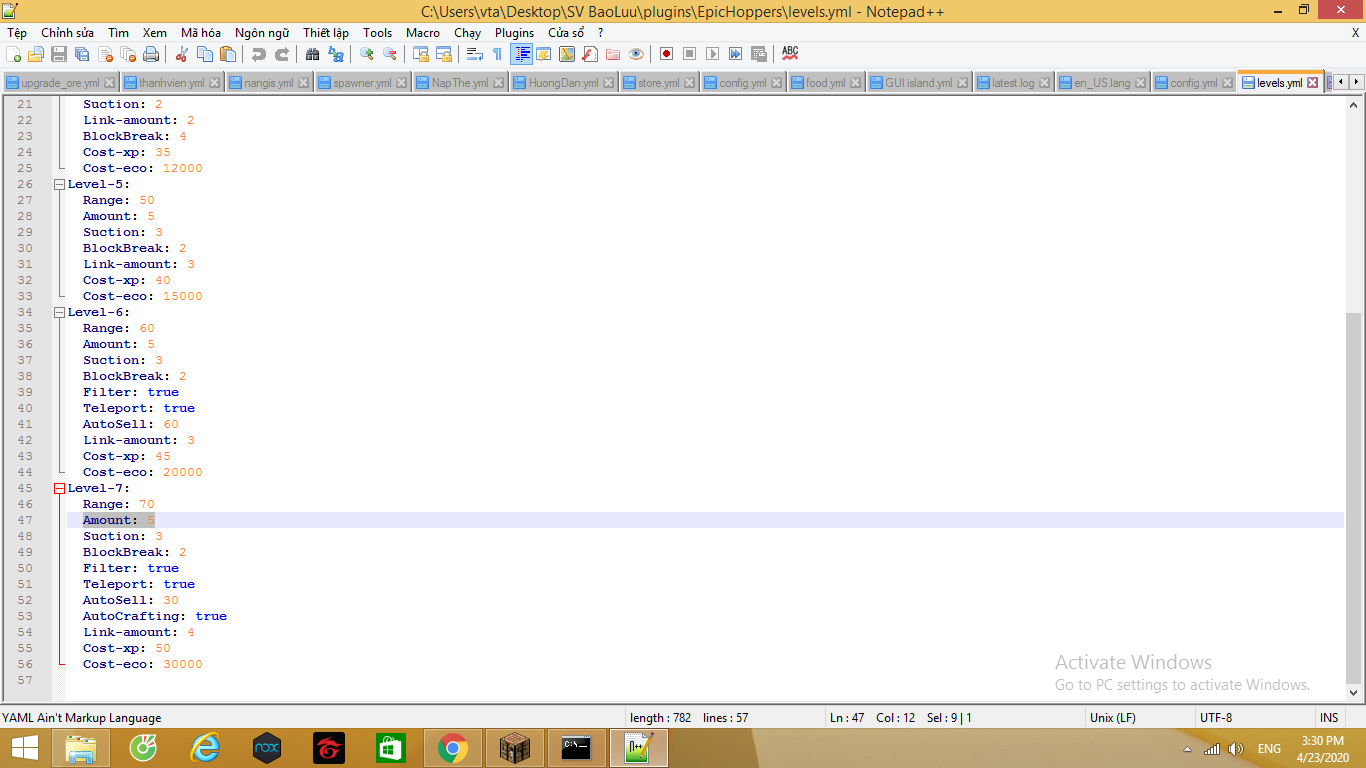Toggle the word wrap toolbar button
This screenshot has height=768, width=1366.
475,54
